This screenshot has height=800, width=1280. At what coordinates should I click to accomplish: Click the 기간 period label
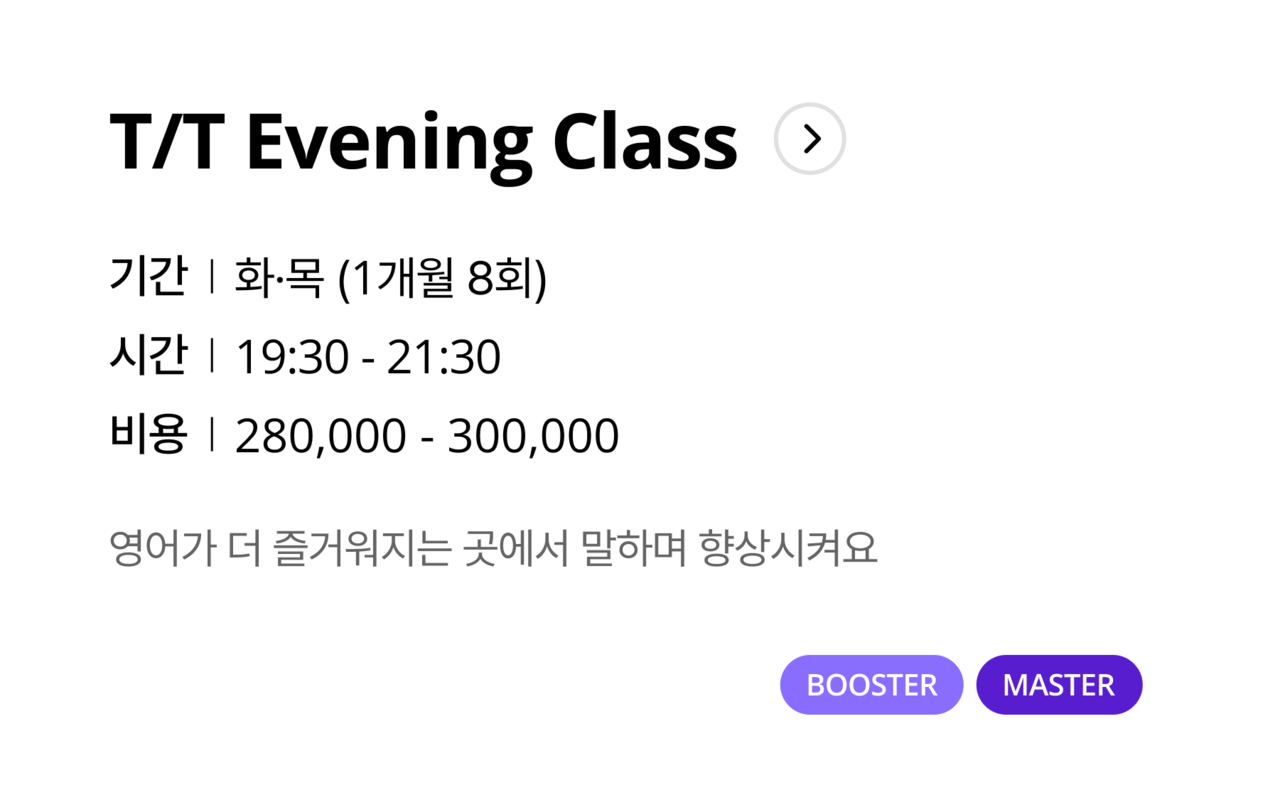[x=148, y=277]
